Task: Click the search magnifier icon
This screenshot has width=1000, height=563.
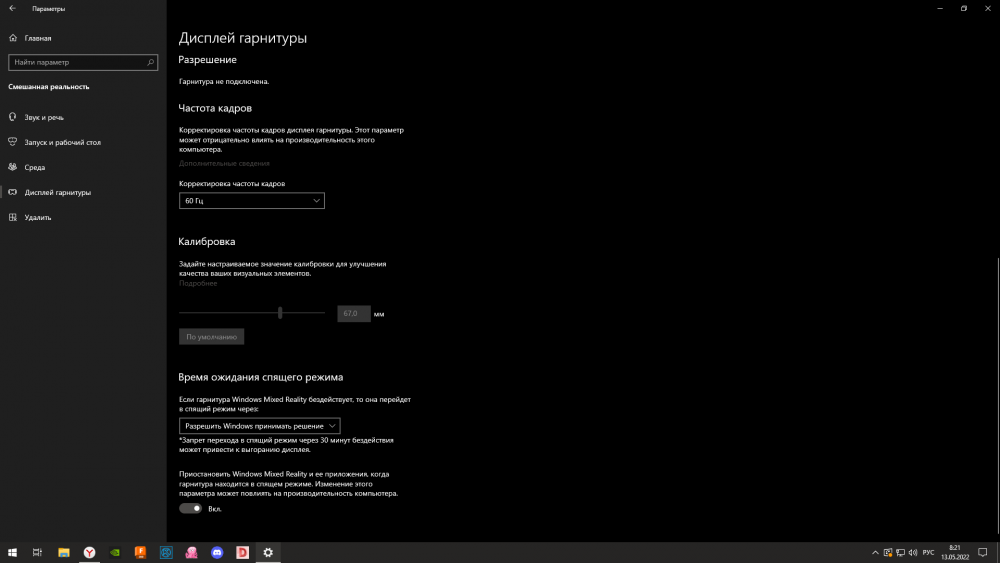Action: 151,62
